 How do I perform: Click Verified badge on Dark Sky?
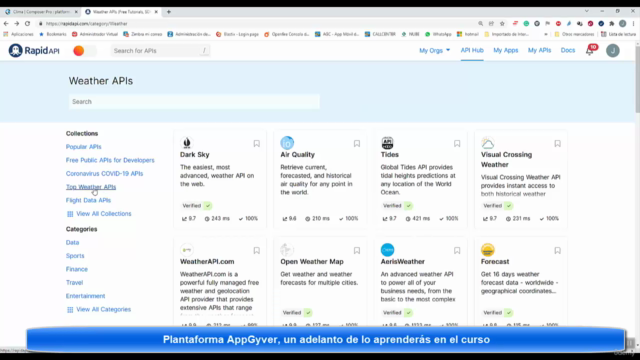197,206
